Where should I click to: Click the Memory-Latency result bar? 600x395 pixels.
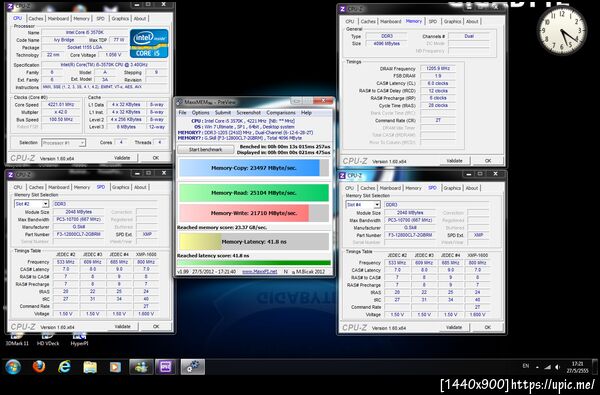(254, 242)
